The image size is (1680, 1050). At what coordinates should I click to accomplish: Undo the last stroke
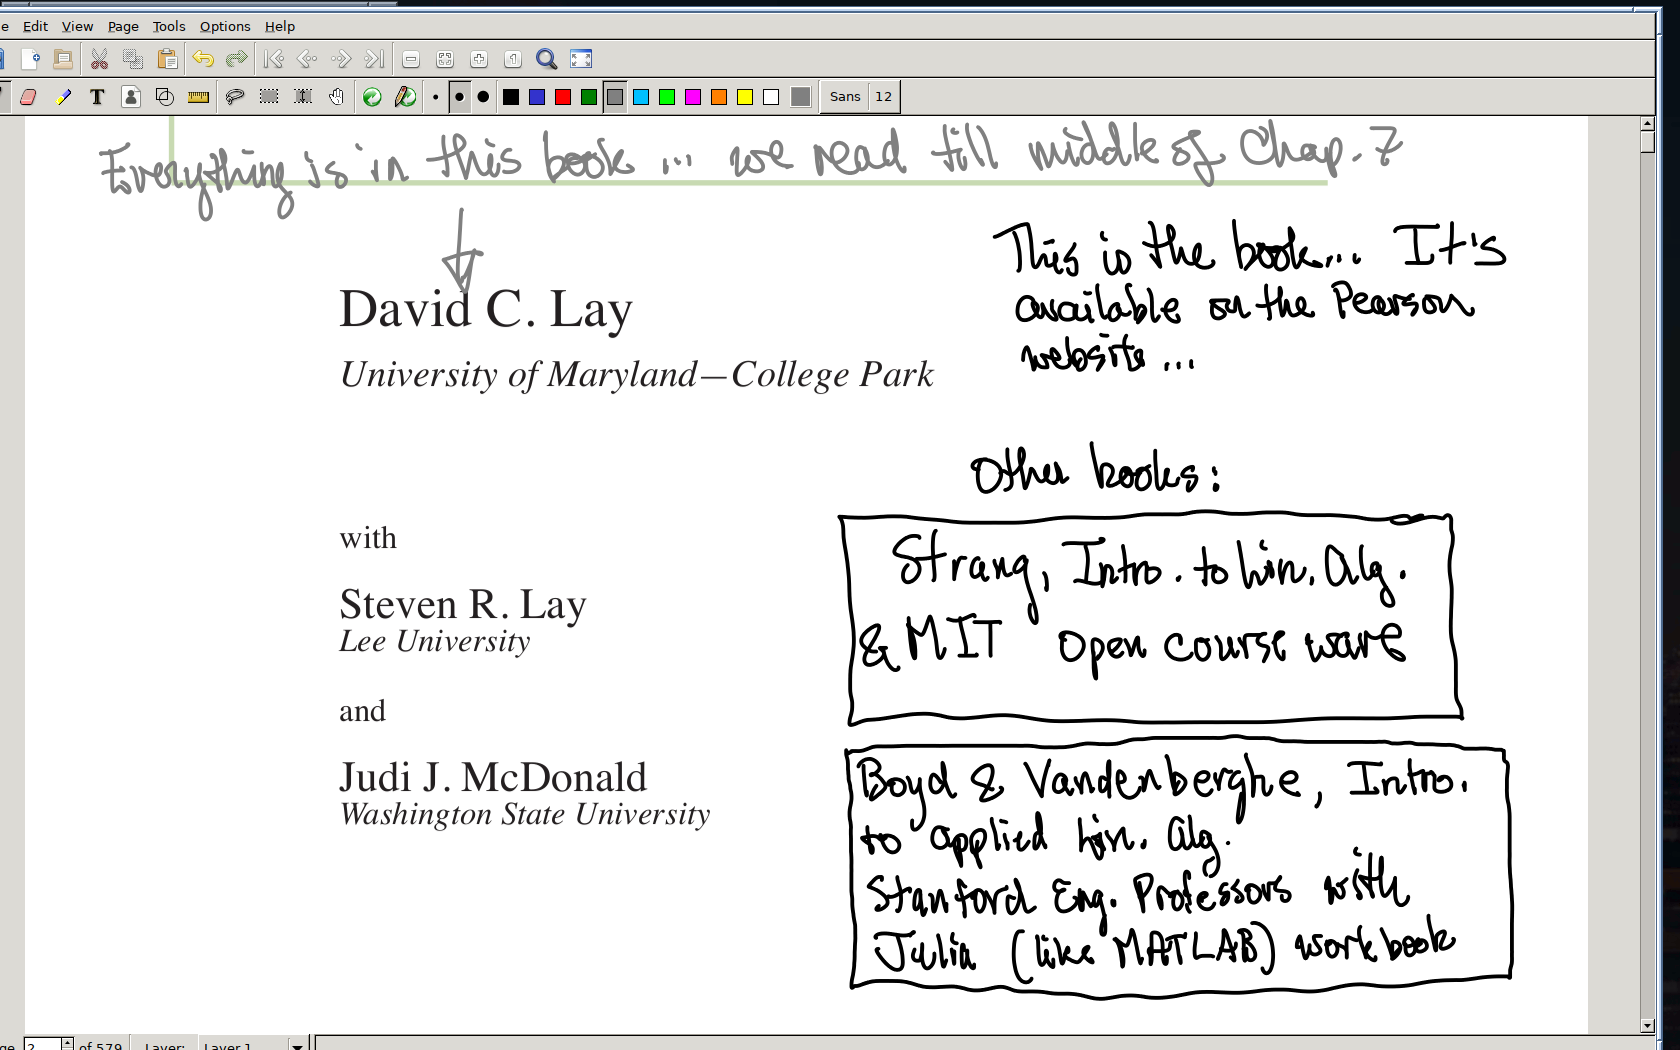tap(202, 58)
